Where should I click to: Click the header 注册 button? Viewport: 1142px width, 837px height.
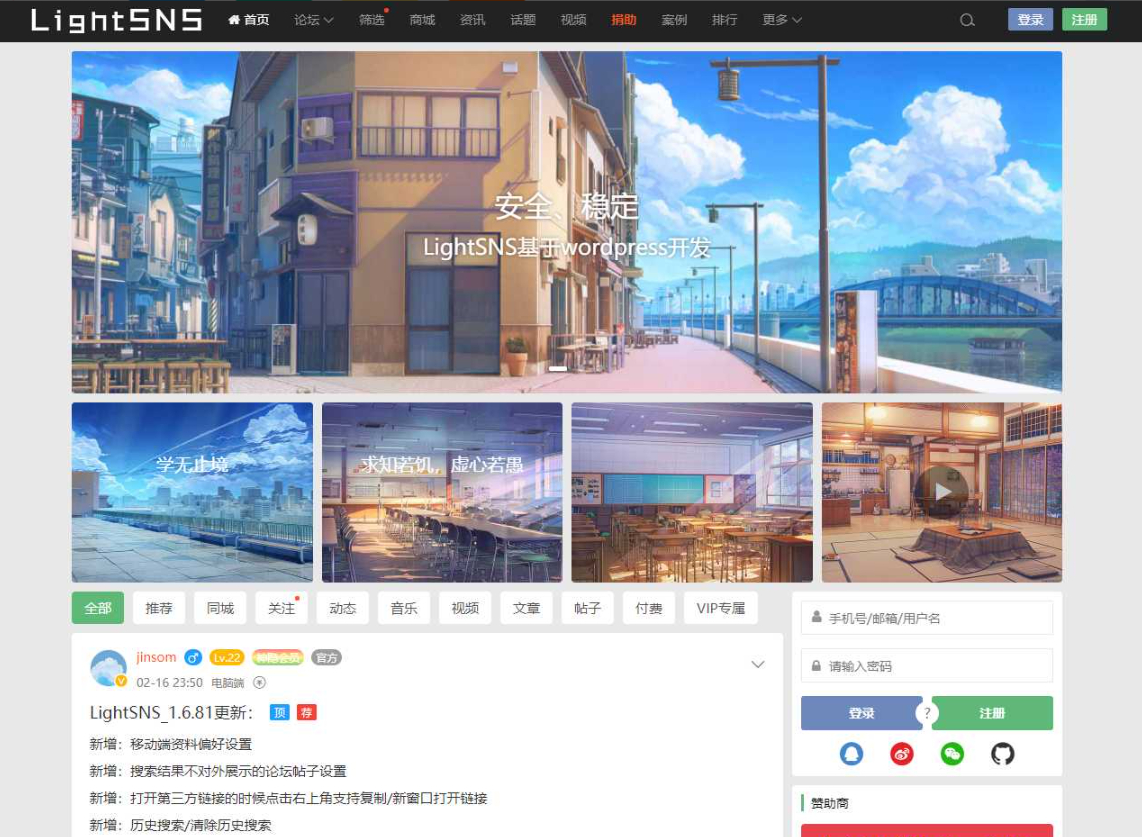(x=1084, y=20)
